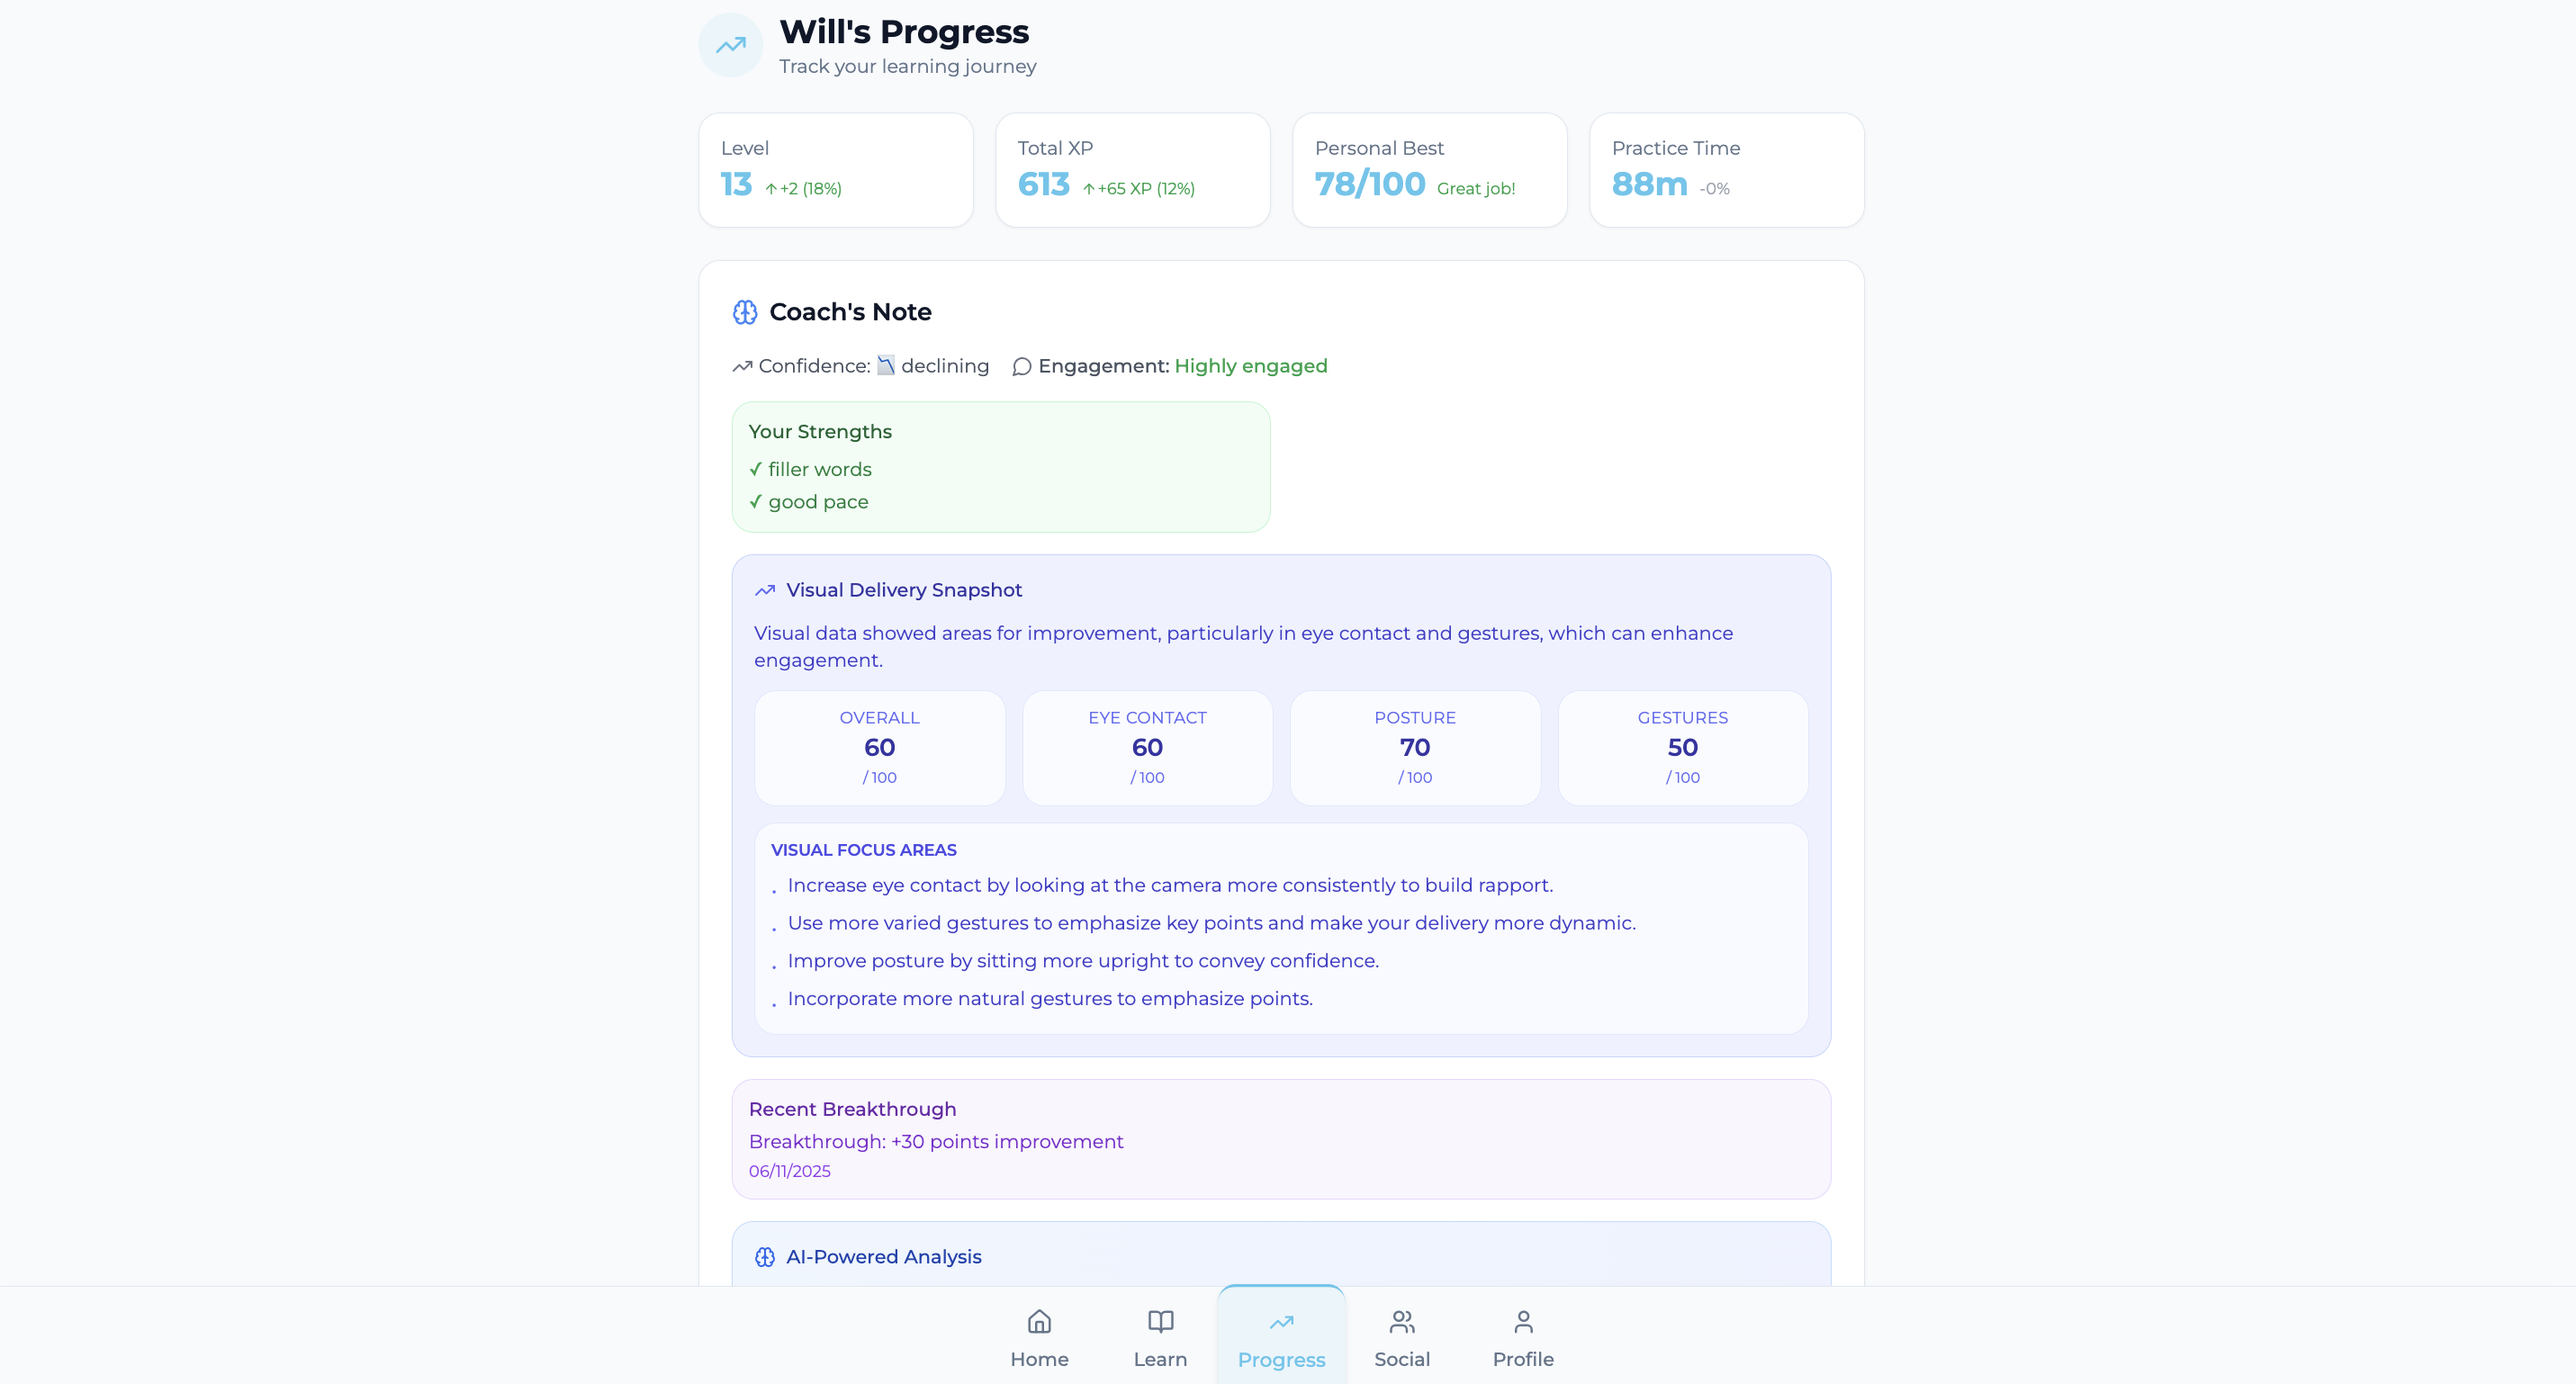Click the Home house icon
Viewport: 2576px width, 1384px height.
click(x=1039, y=1322)
